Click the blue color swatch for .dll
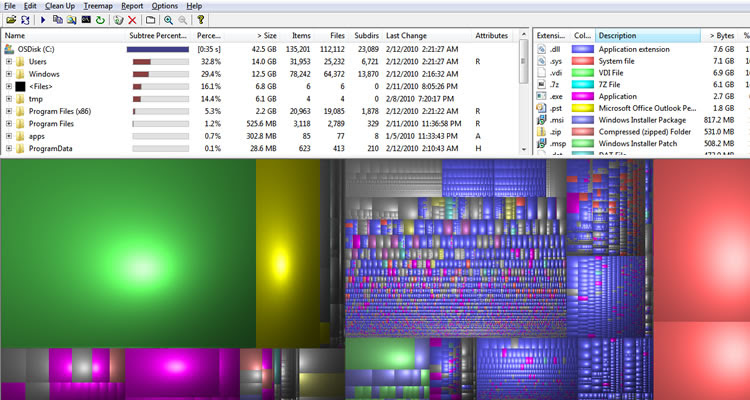 [583, 49]
